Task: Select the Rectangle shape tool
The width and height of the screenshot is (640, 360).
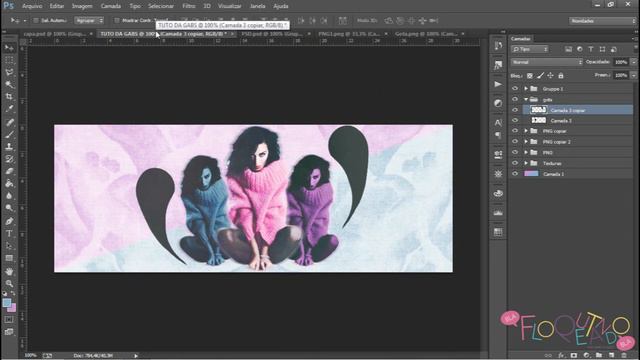Action: (9, 258)
